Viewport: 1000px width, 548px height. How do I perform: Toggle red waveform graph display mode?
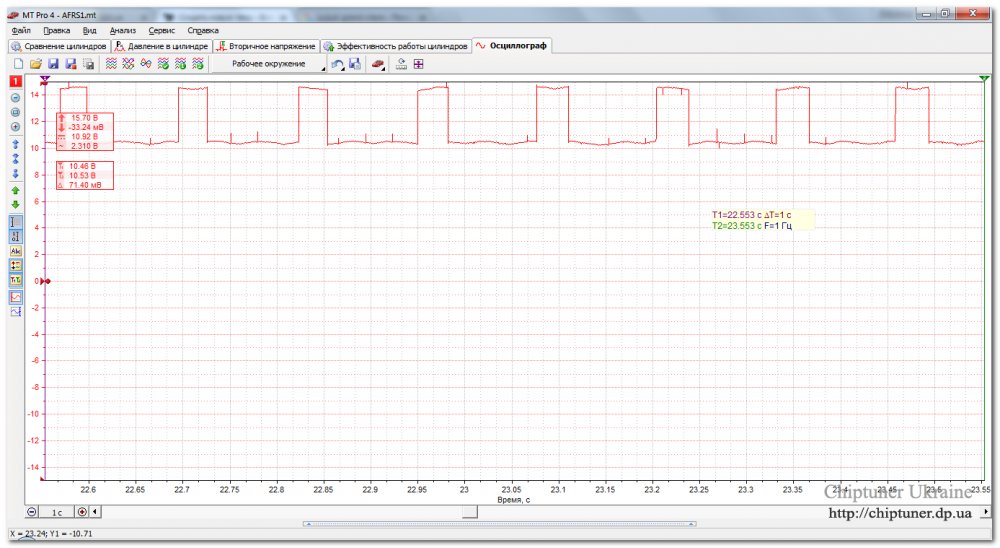(15, 297)
